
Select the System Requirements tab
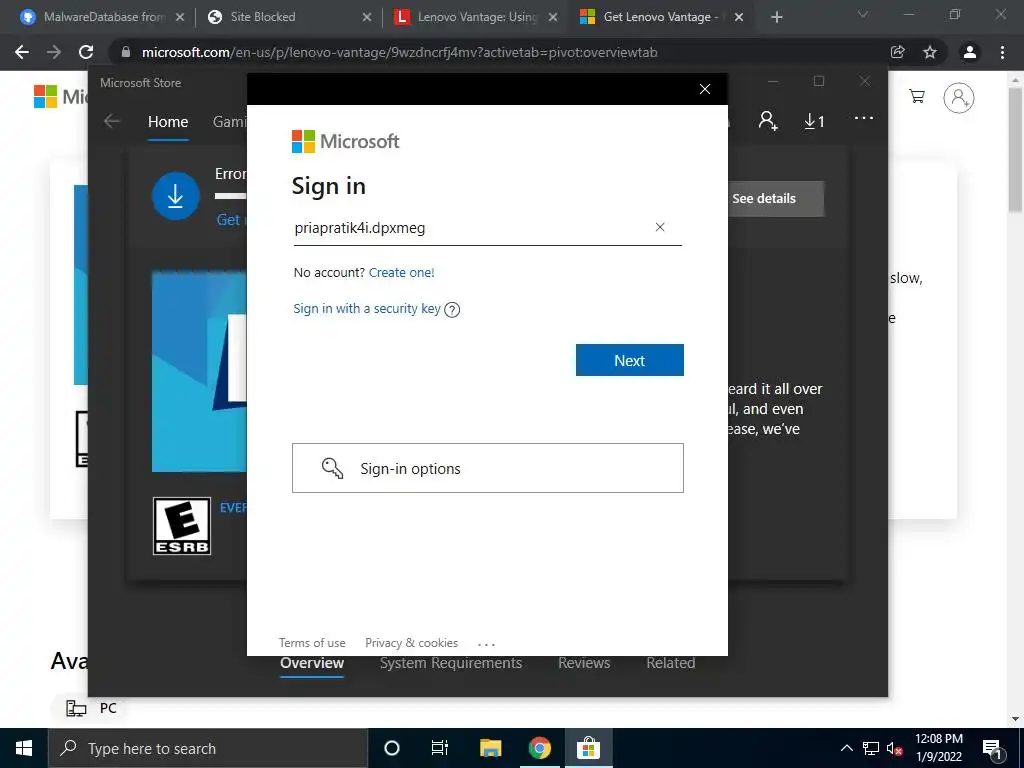point(451,663)
